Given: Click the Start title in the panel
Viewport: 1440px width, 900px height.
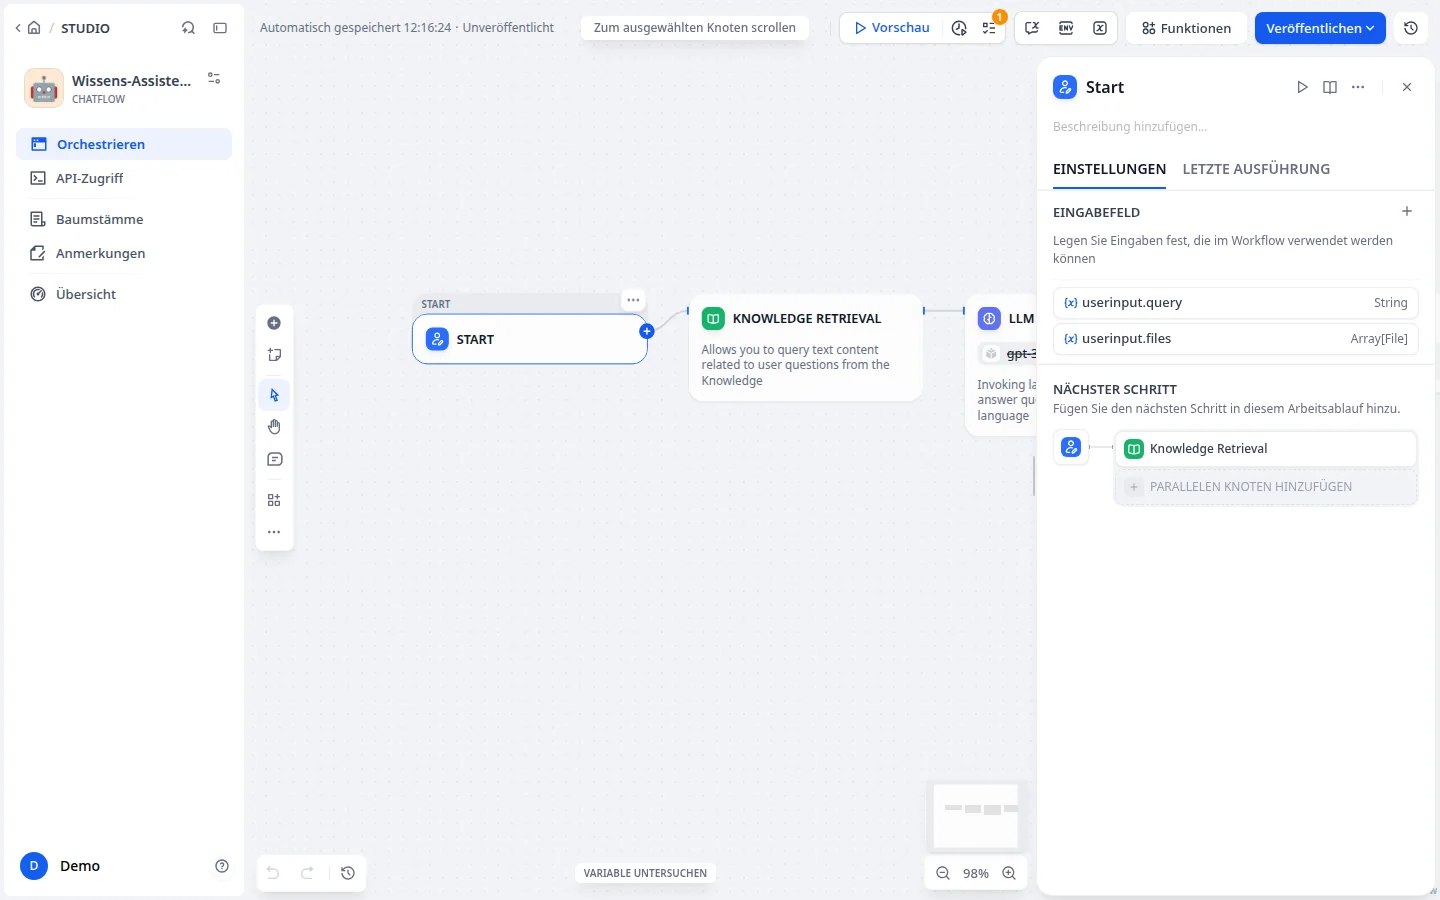Looking at the screenshot, I should [1105, 87].
